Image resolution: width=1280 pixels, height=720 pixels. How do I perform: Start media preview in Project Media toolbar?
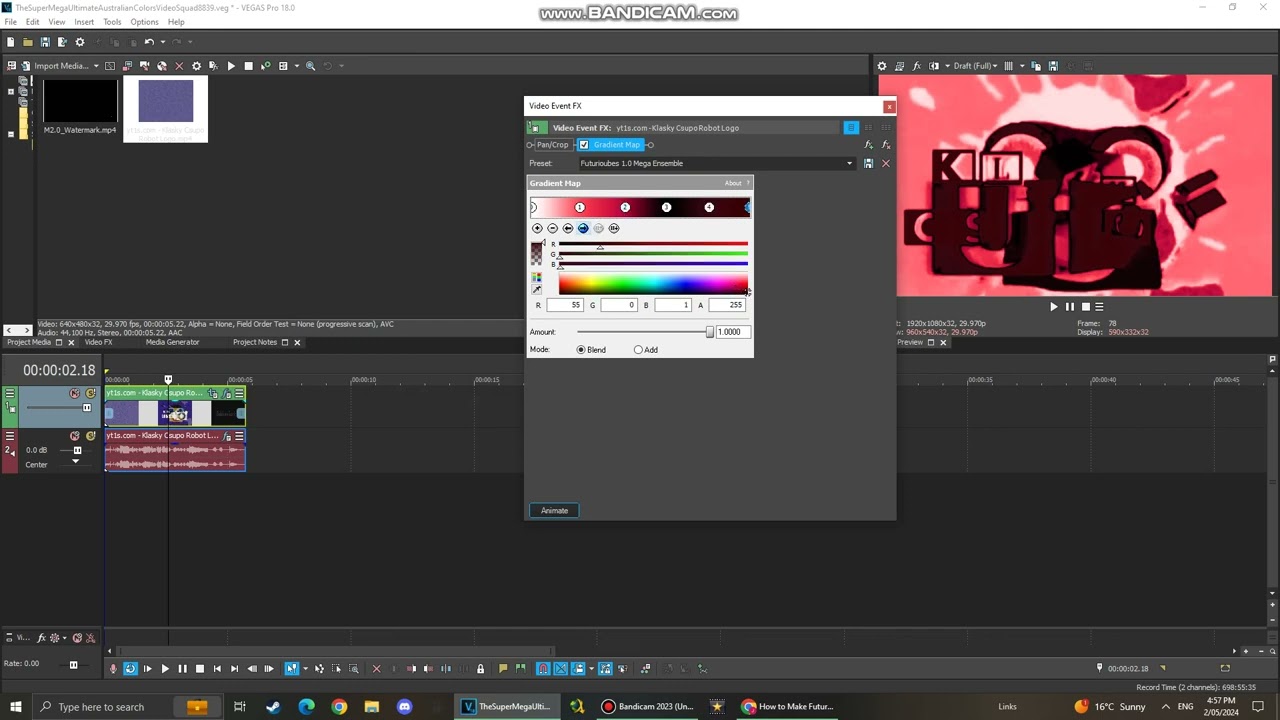coord(231,66)
